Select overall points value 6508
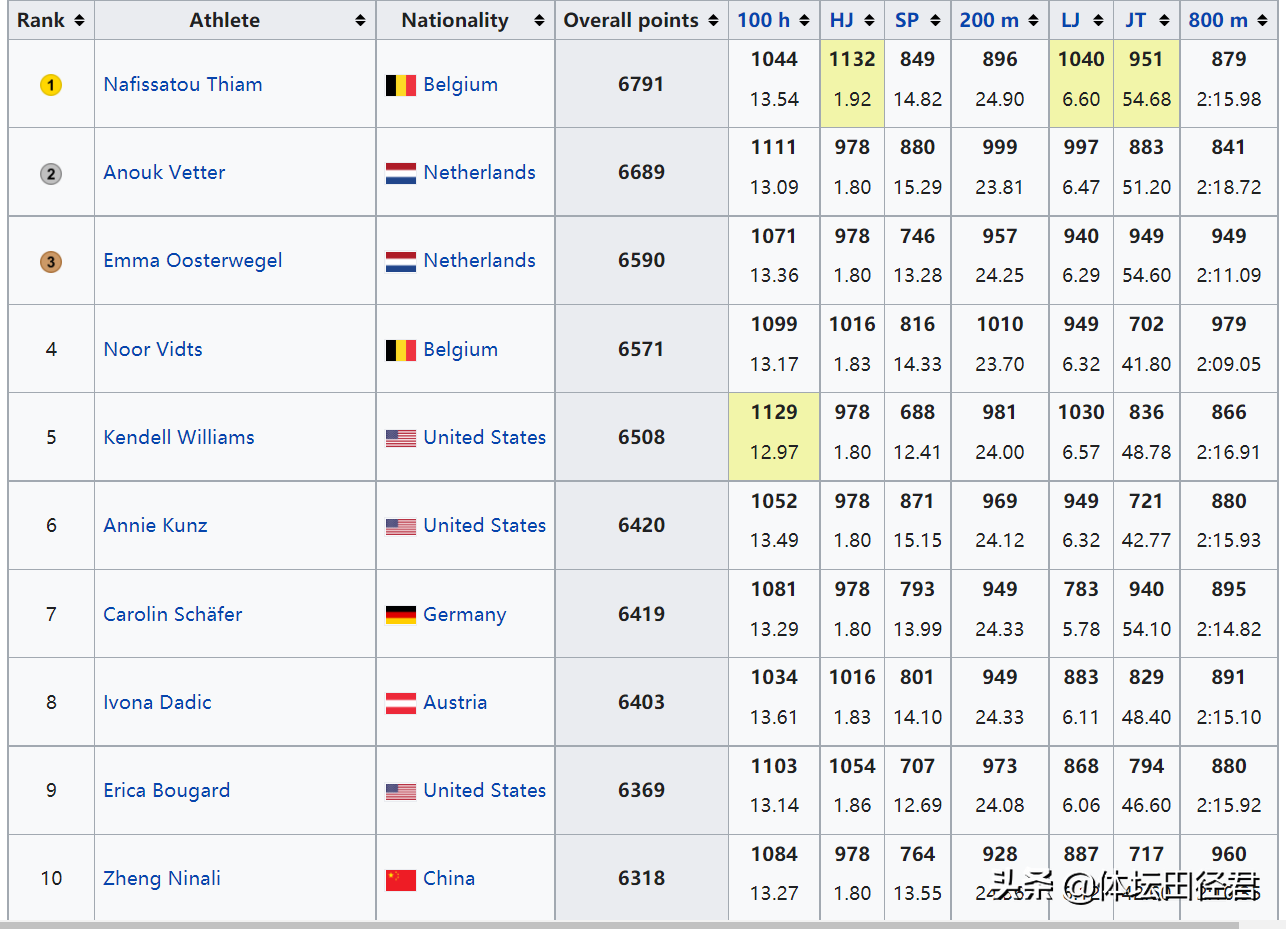Viewport: 1286px width, 929px height. coord(641,438)
